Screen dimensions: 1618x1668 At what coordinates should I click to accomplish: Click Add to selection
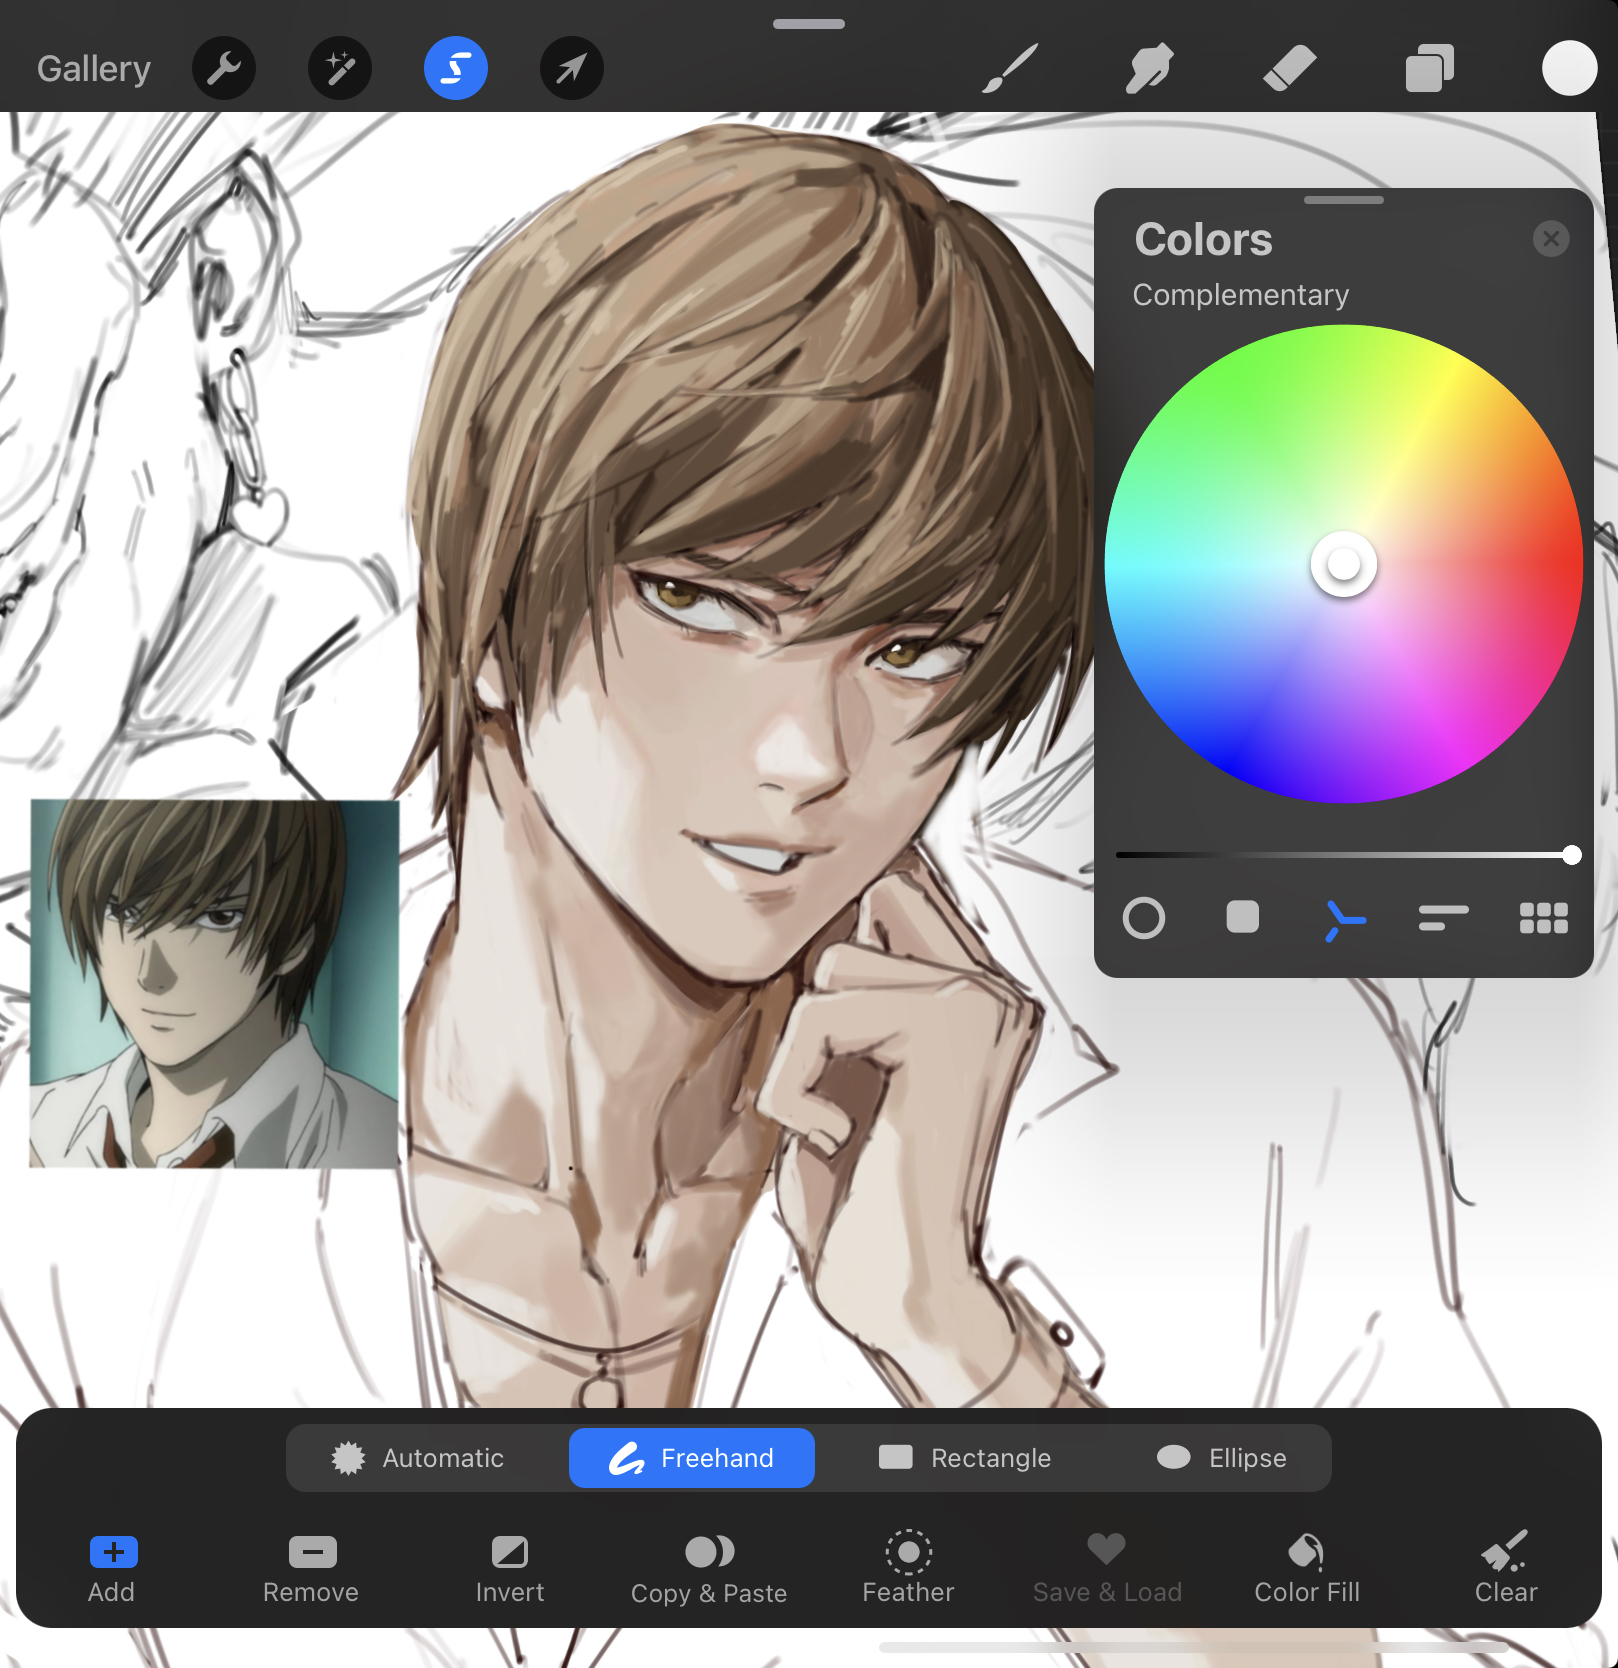pos(112,1568)
